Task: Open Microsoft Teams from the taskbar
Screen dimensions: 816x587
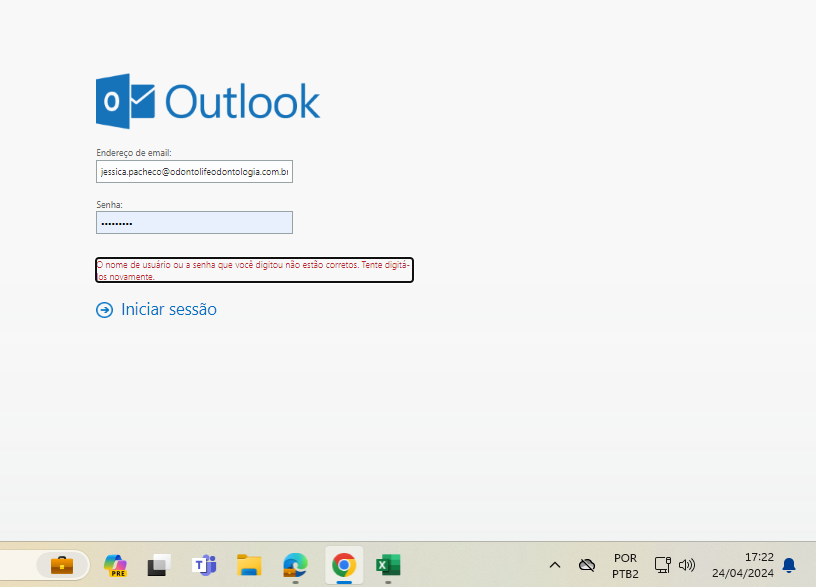Action: [x=205, y=566]
